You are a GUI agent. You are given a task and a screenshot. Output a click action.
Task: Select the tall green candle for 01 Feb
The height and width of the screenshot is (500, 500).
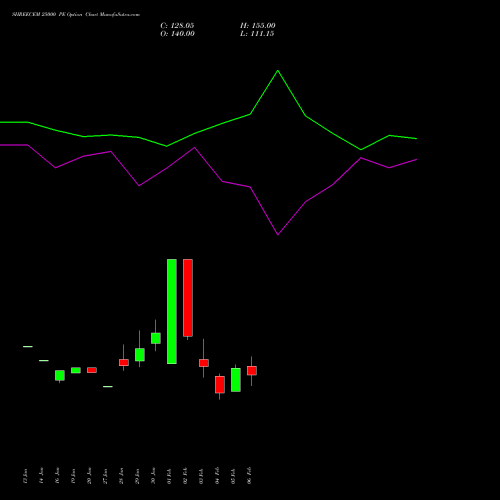pos(172,311)
